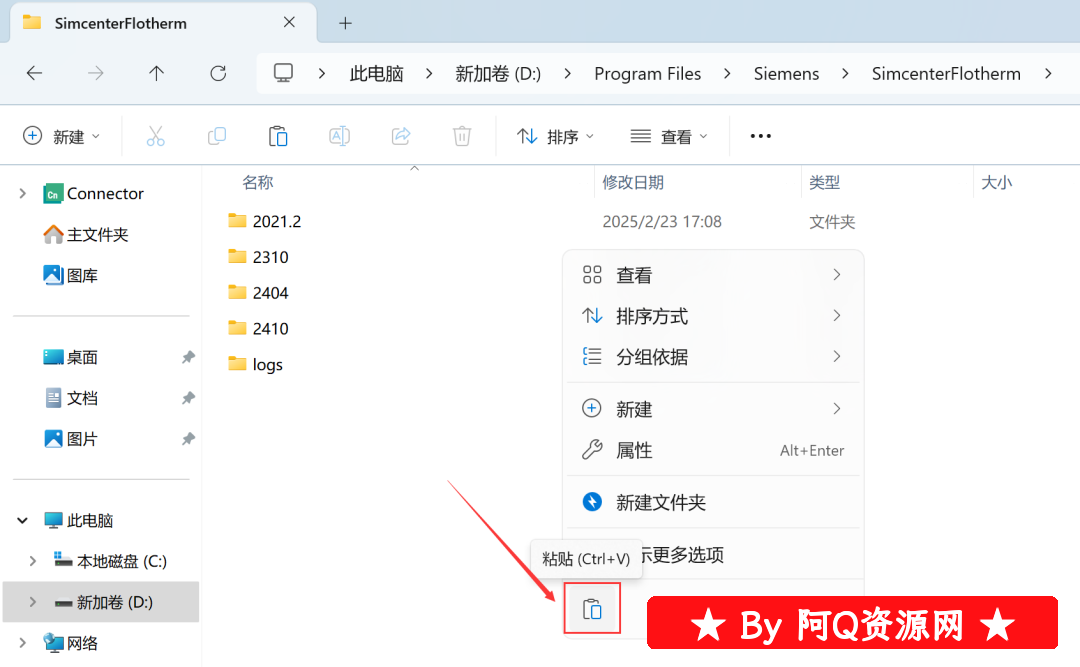Screen dimensions: 1080x667
Task: Click 此电脑 in the address bar
Action: (376, 73)
